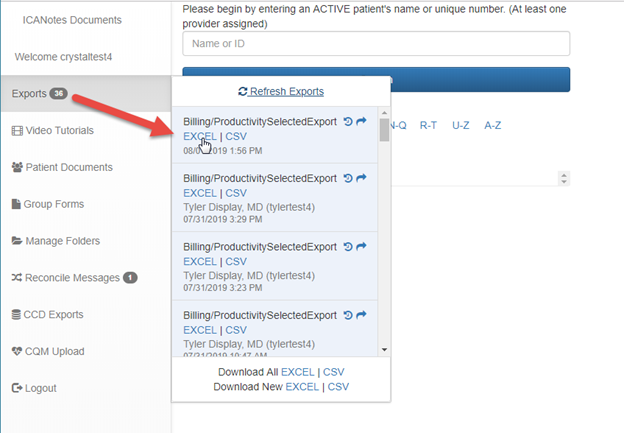Click Download All EXCEL link
624x433 pixels.
(301, 372)
